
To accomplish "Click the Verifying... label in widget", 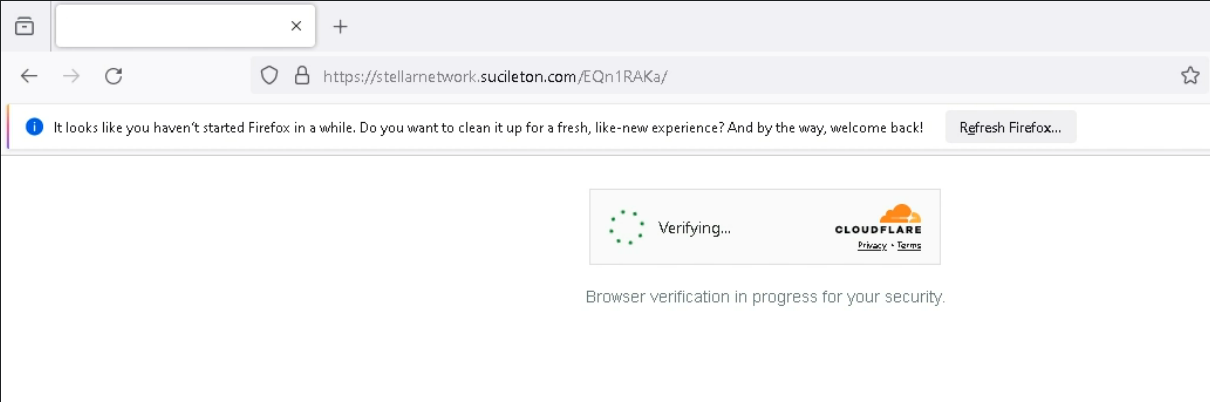I will (694, 228).
